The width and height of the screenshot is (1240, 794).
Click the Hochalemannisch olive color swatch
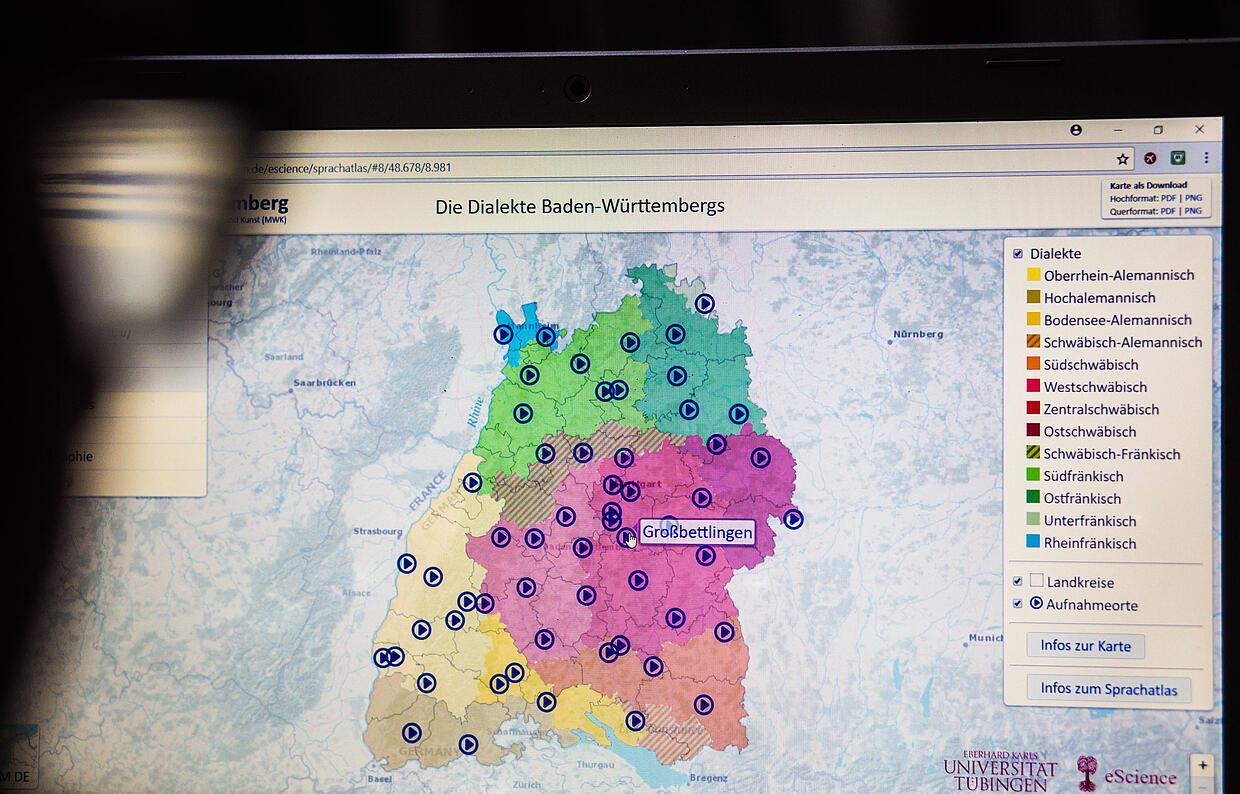pyautogui.click(x=1034, y=297)
